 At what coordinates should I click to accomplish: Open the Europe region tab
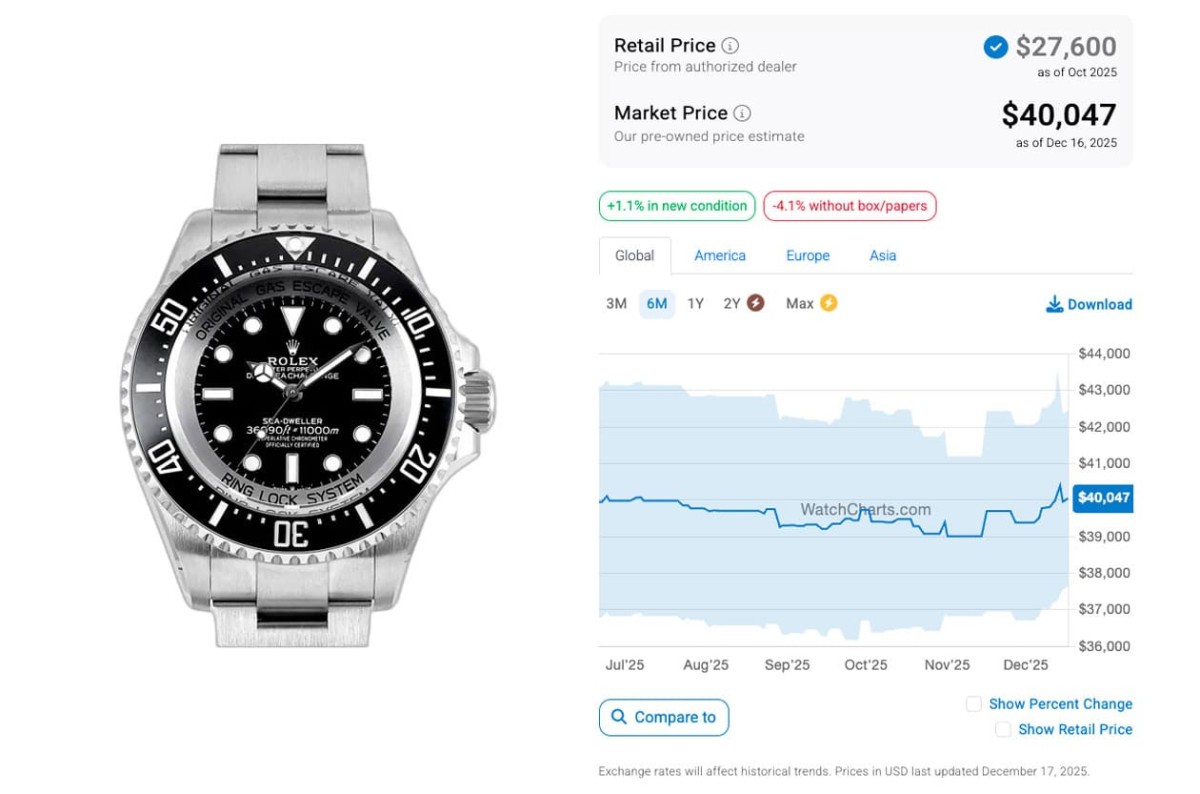tap(808, 256)
